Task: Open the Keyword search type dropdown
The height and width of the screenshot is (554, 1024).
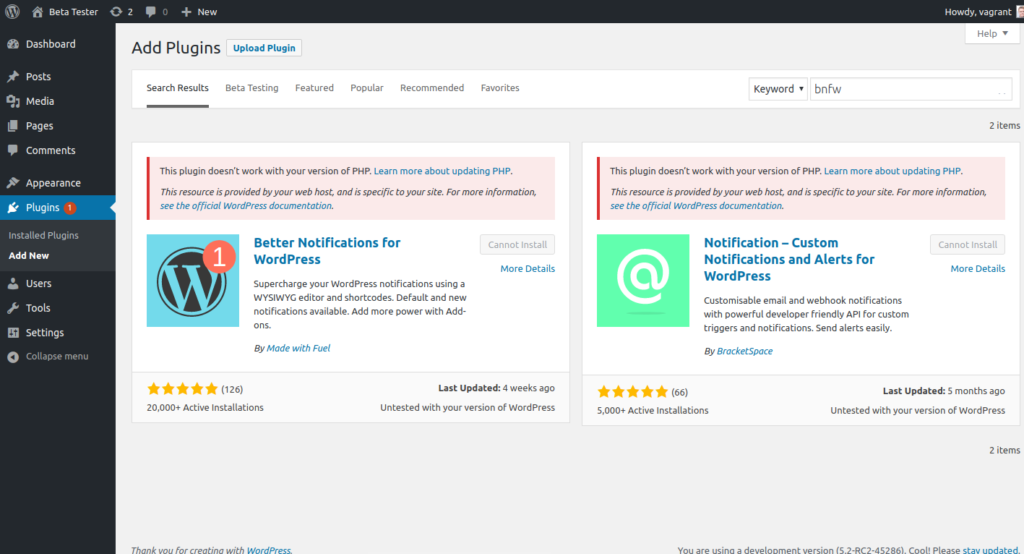Action: tap(778, 89)
